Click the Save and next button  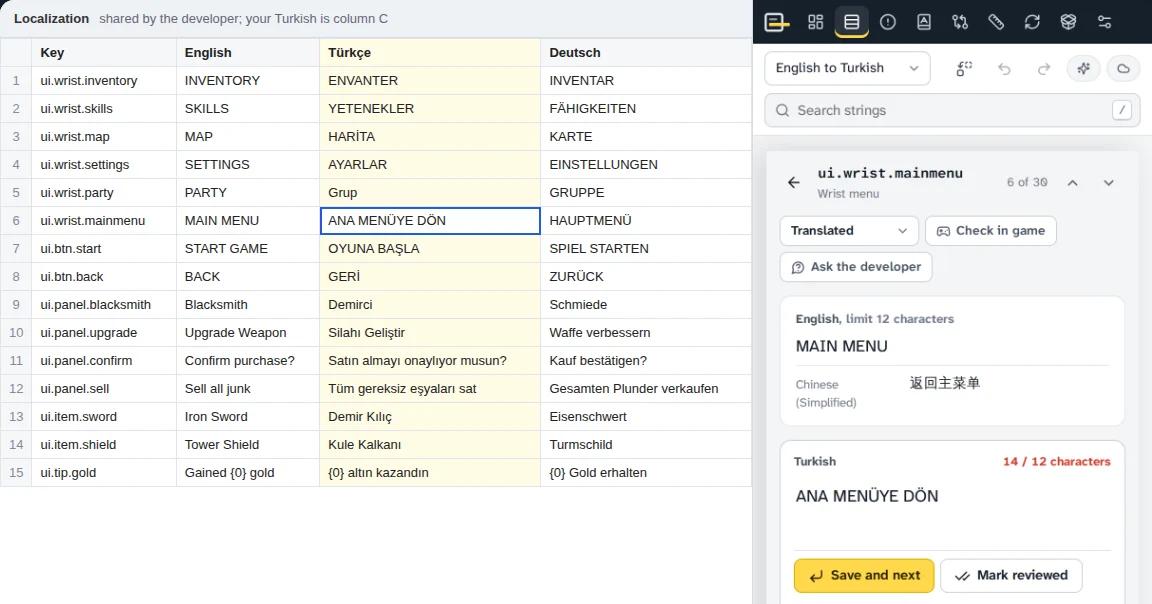point(864,575)
